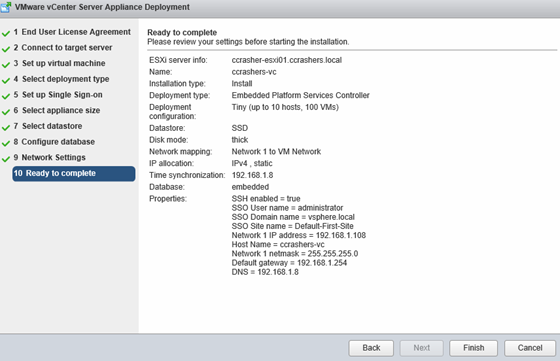Jump to step 3 Set up virtual machine
The width and height of the screenshot is (560, 361).
click(60, 64)
